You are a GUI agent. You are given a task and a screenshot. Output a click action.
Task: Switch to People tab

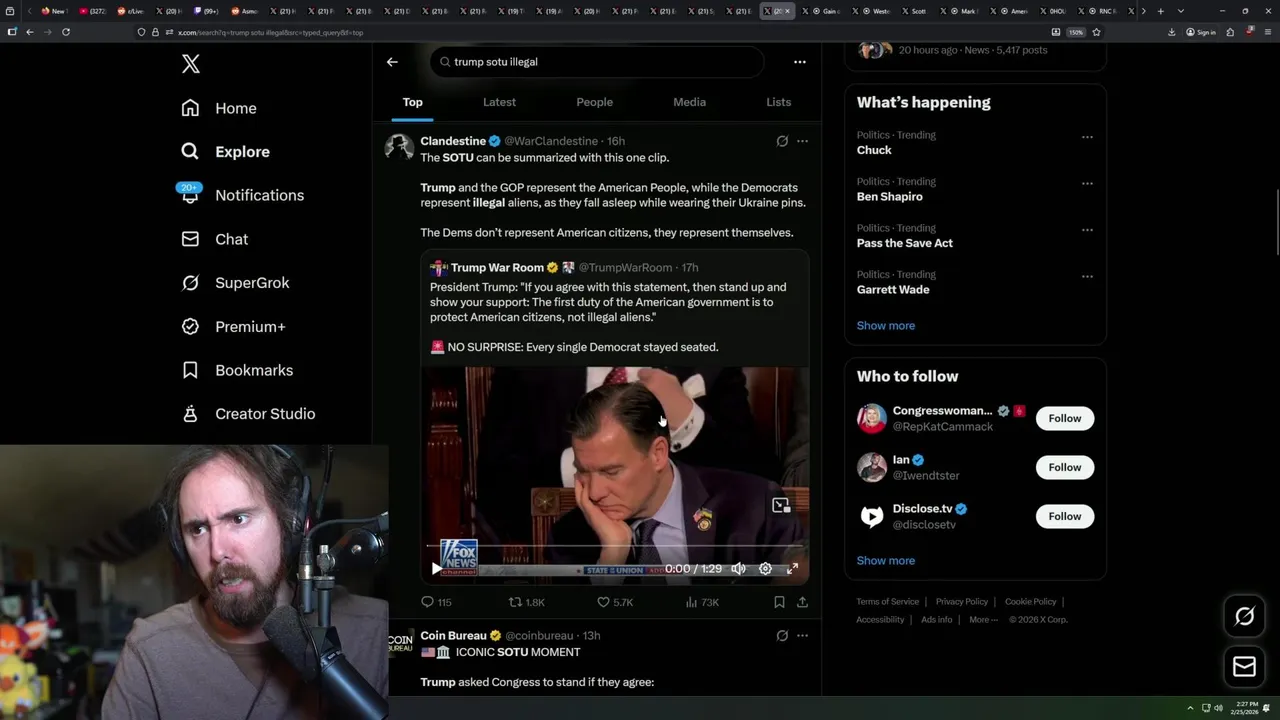pos(594,102)
